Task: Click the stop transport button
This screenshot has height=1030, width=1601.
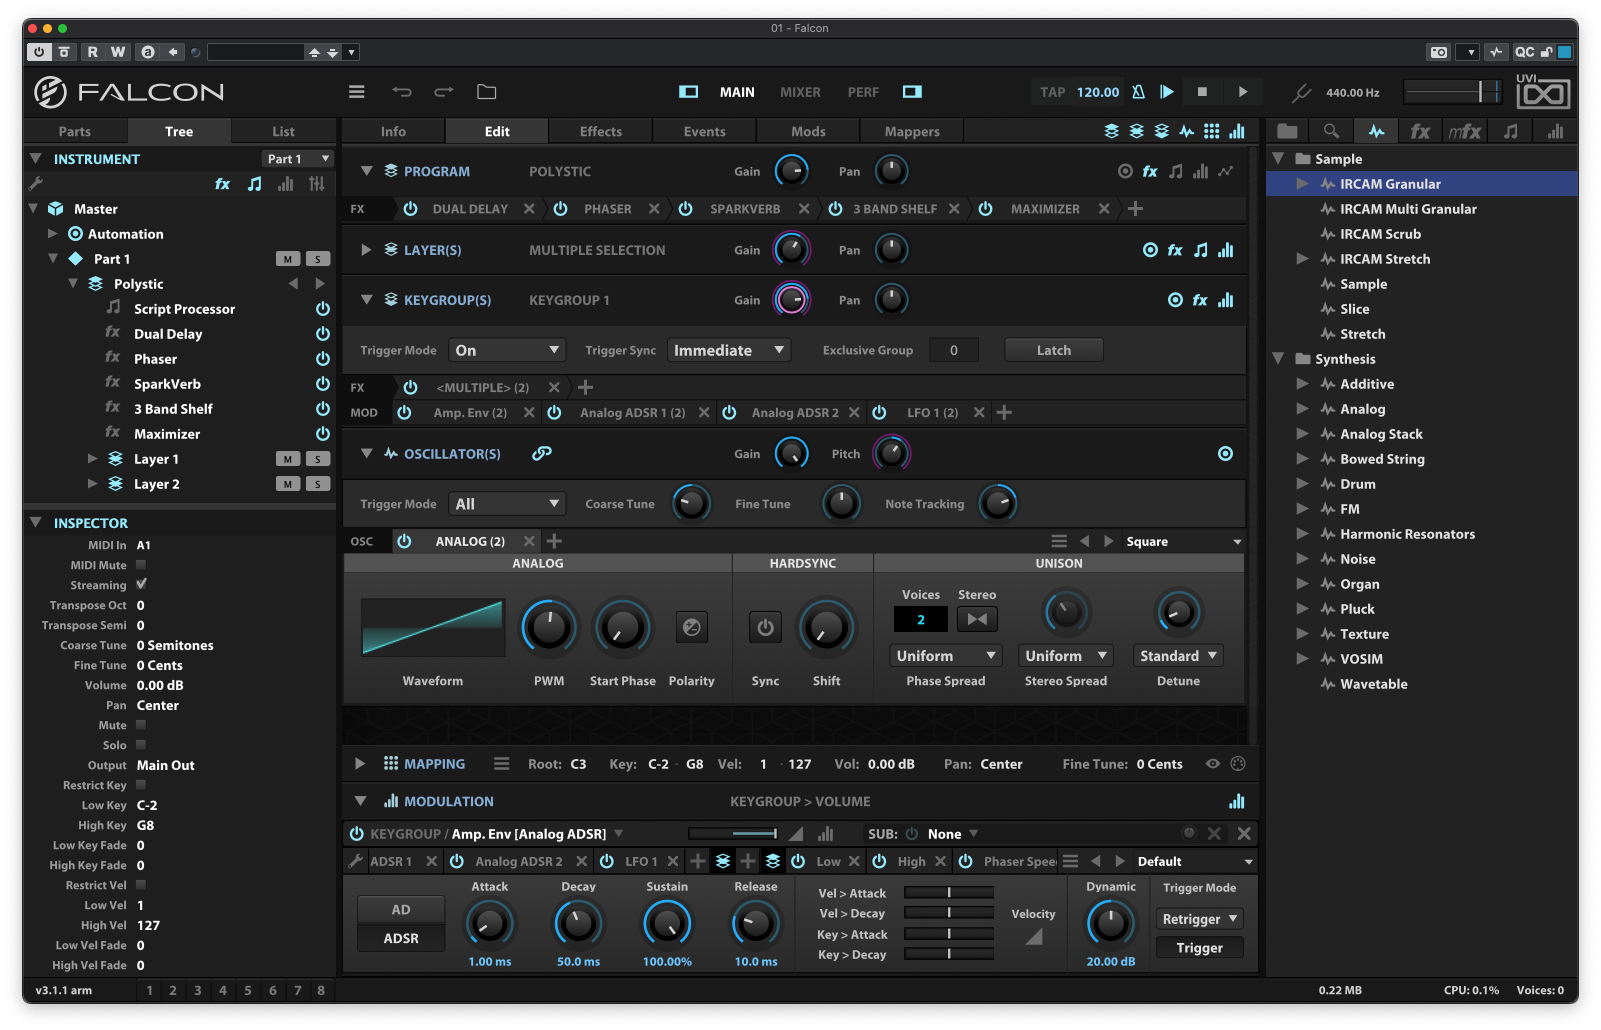Action: click(x=1202, y=92)
